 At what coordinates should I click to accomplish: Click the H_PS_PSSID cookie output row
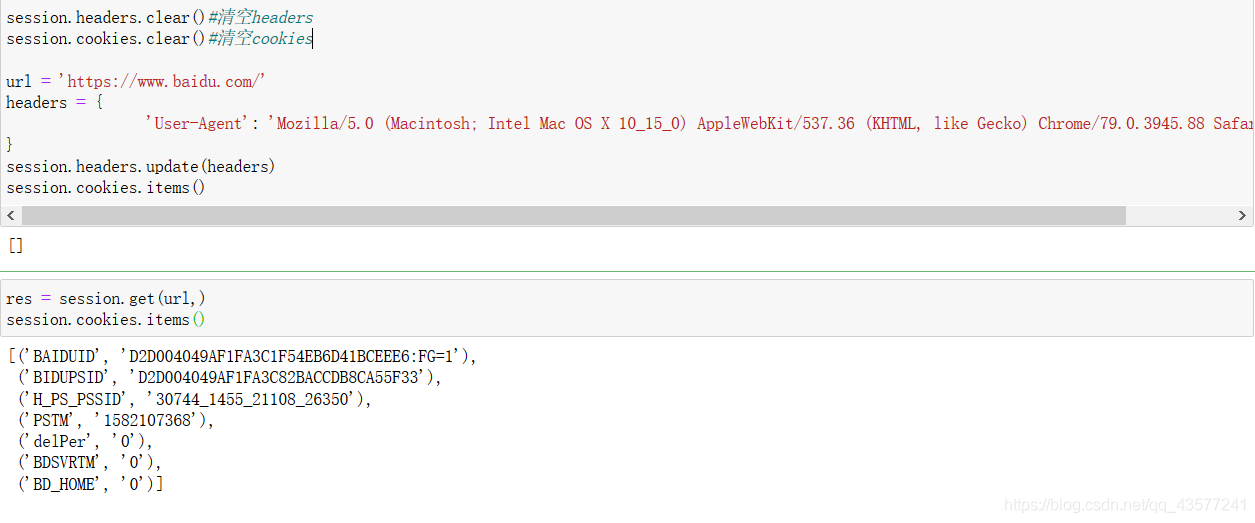196,399
